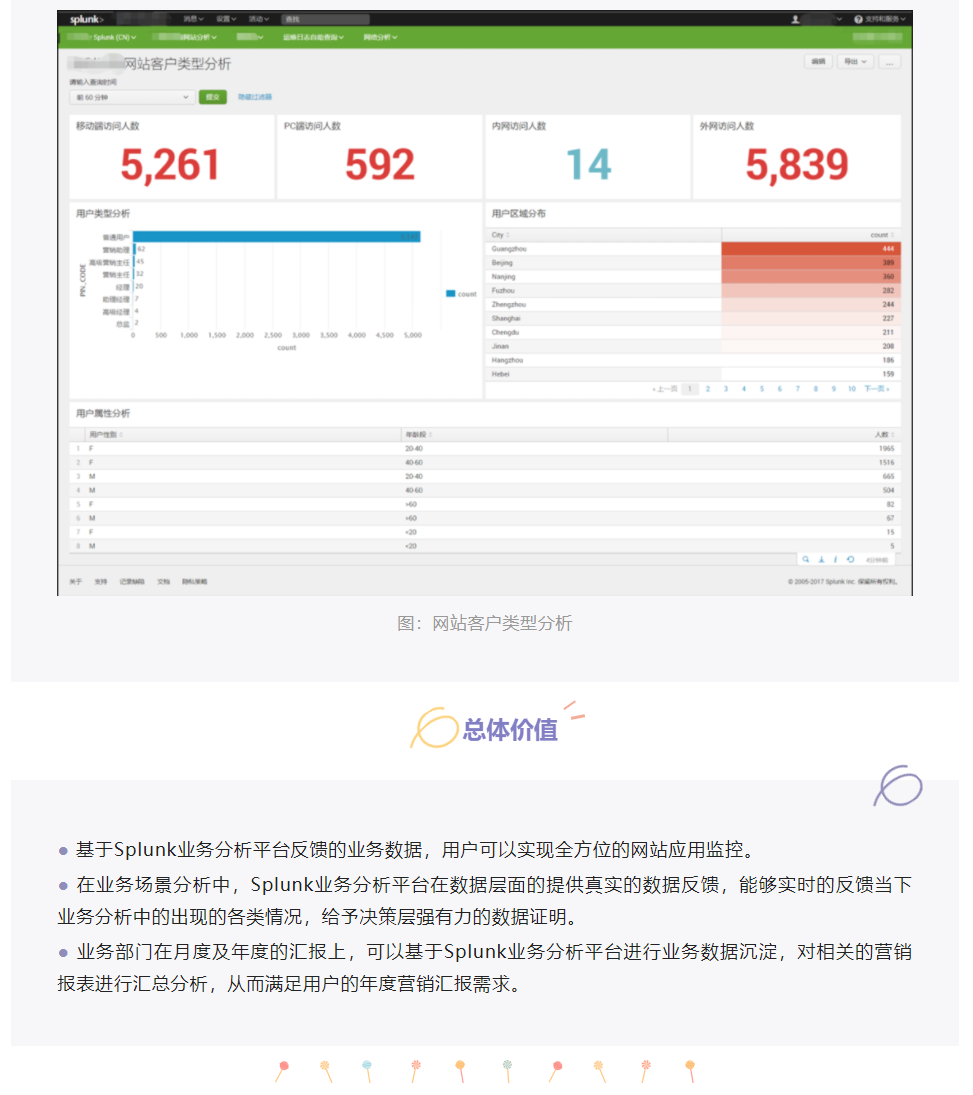Click the 用户性别 column header
Viewport: 973px width, 1095px height.
(x=105, y=434)
